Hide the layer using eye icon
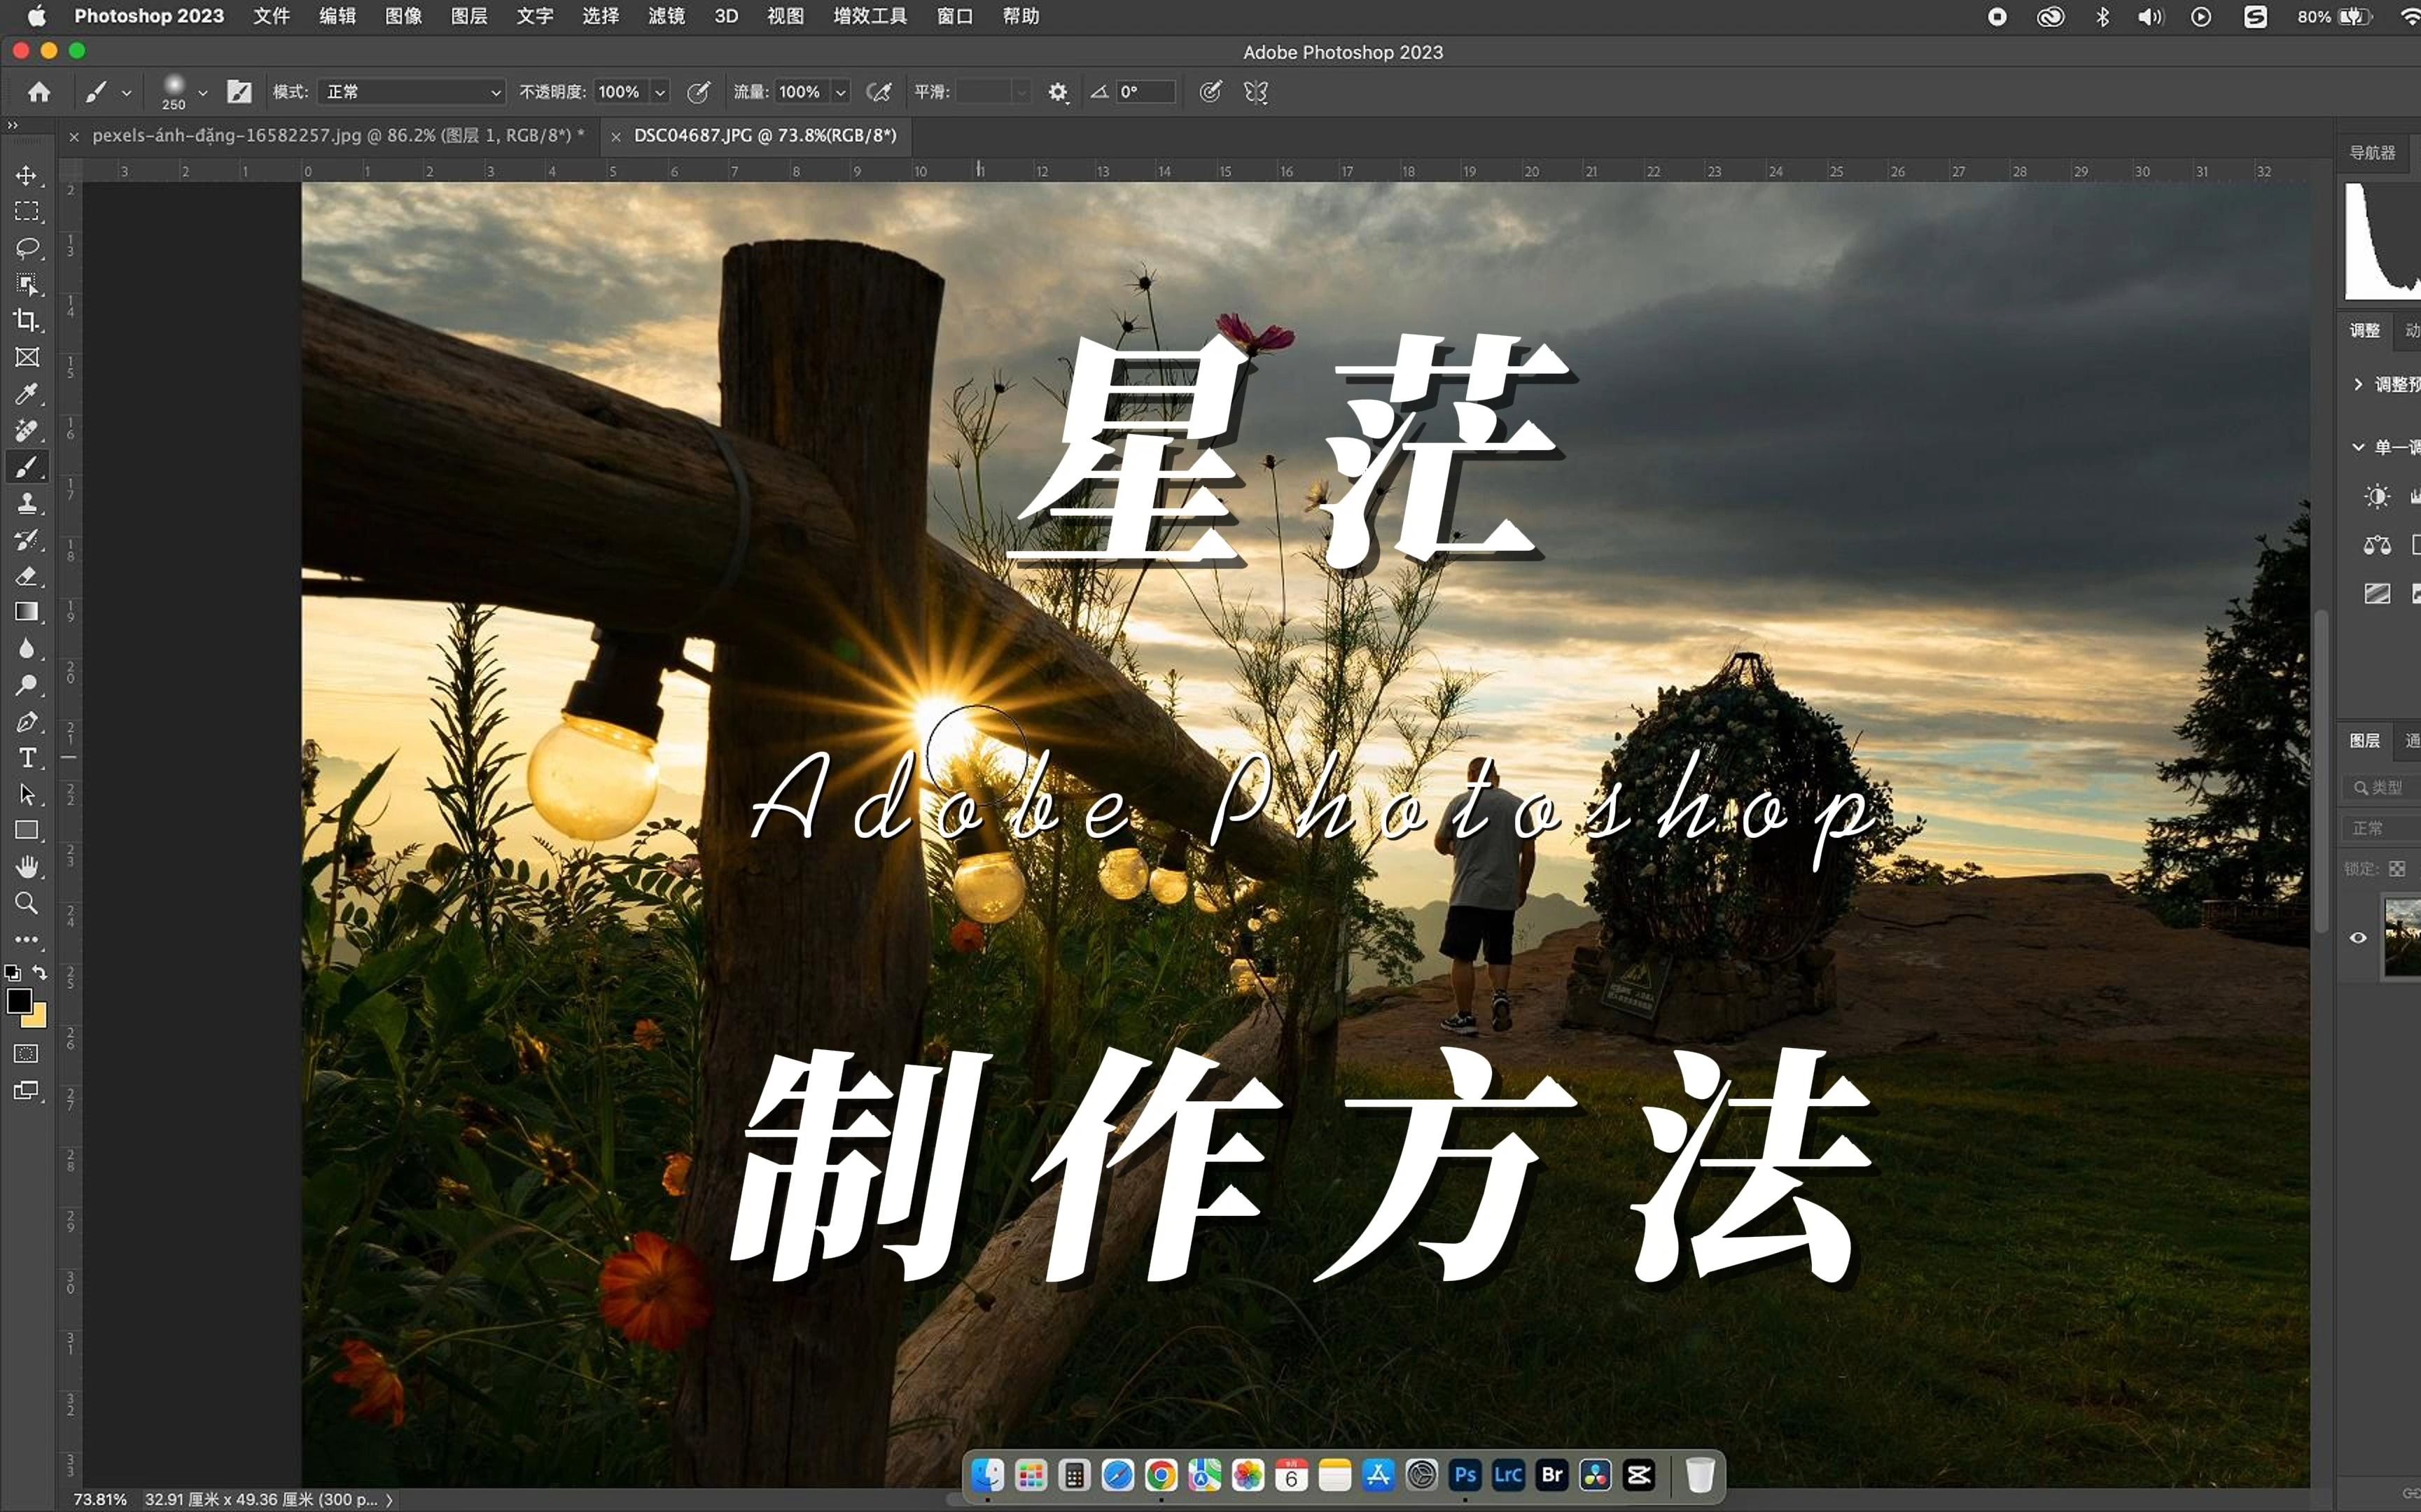Viewport: 2421px width, 1512px height. click(2358, 938)
